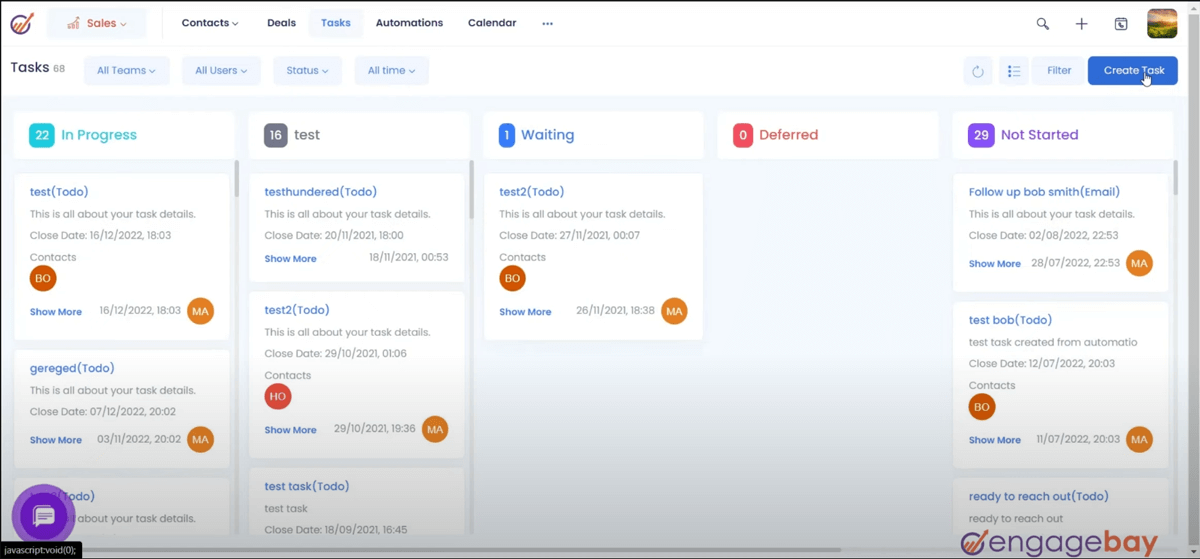1200x559 pixels.
Task: Open the Sales module dropdown
Action: pos(97,23)
